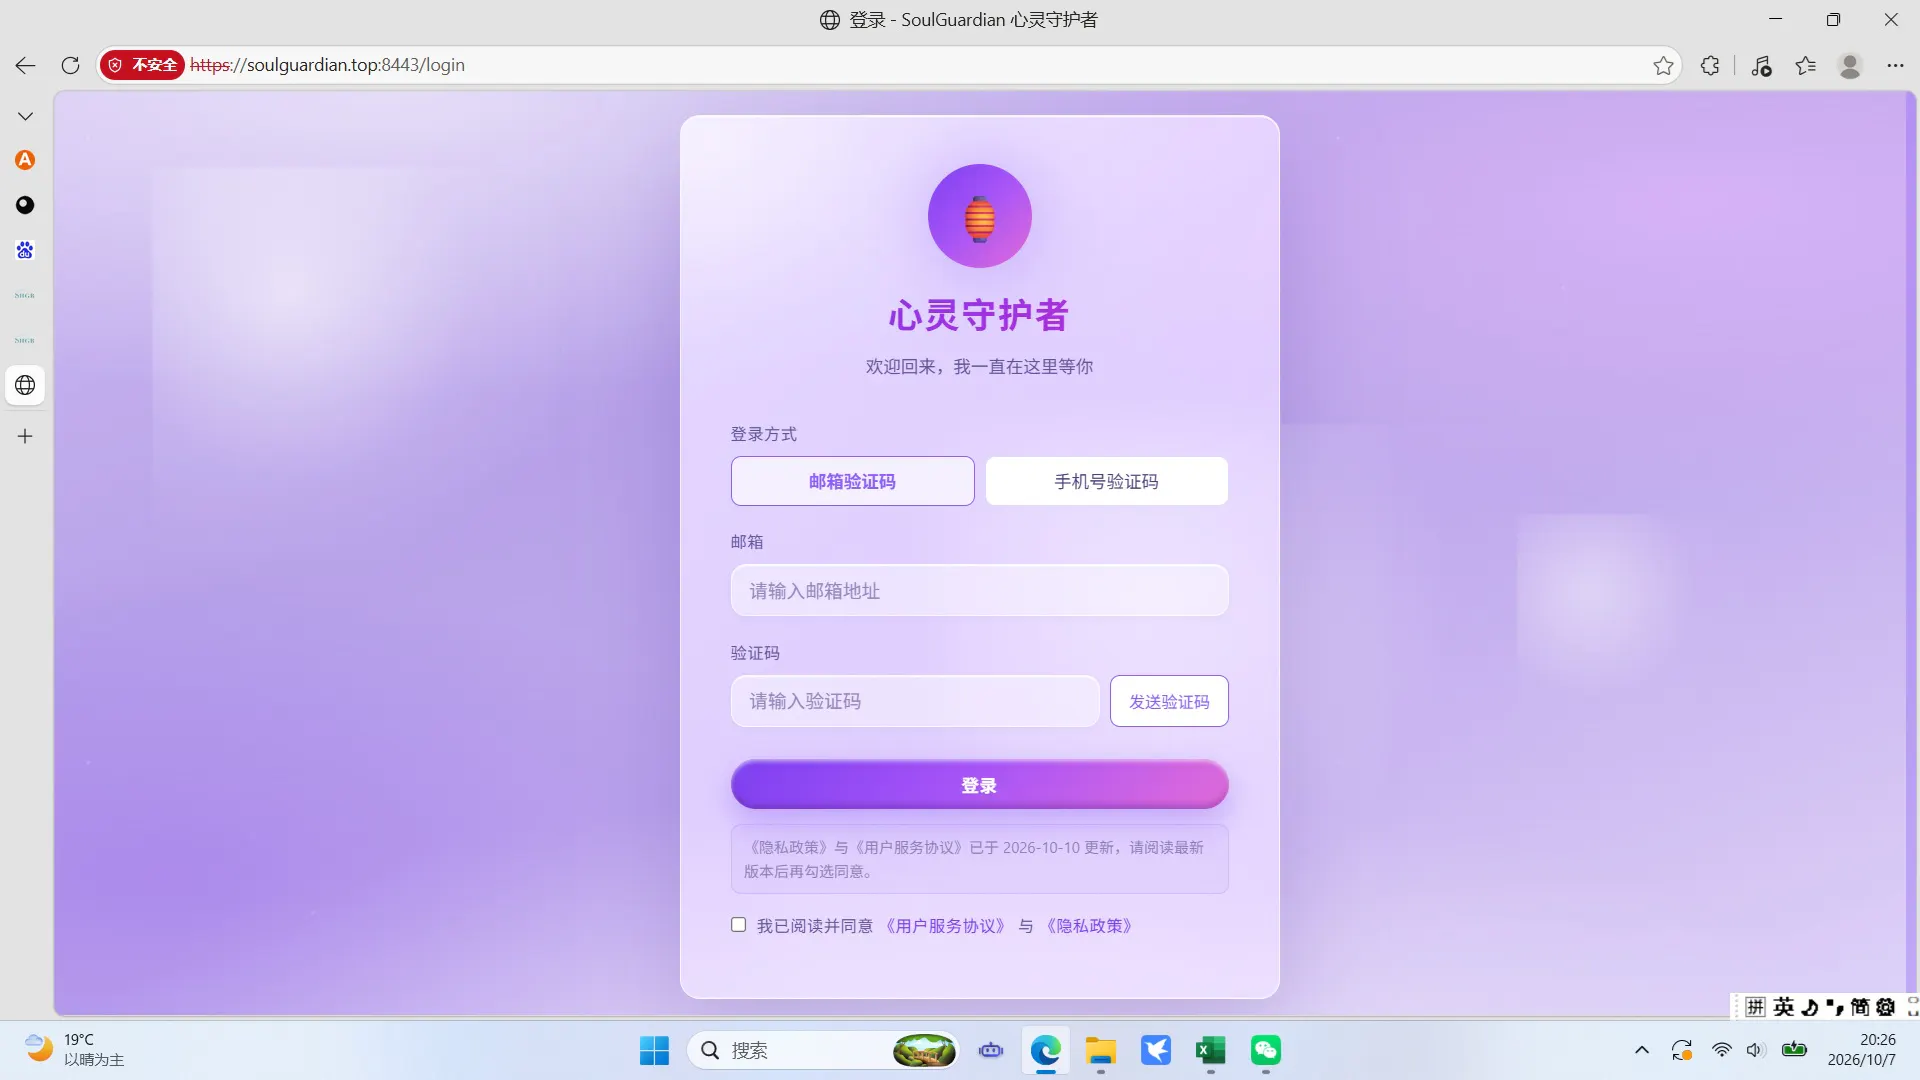
Task: Switch to the black circle sidebar tab
Action: 25,205
